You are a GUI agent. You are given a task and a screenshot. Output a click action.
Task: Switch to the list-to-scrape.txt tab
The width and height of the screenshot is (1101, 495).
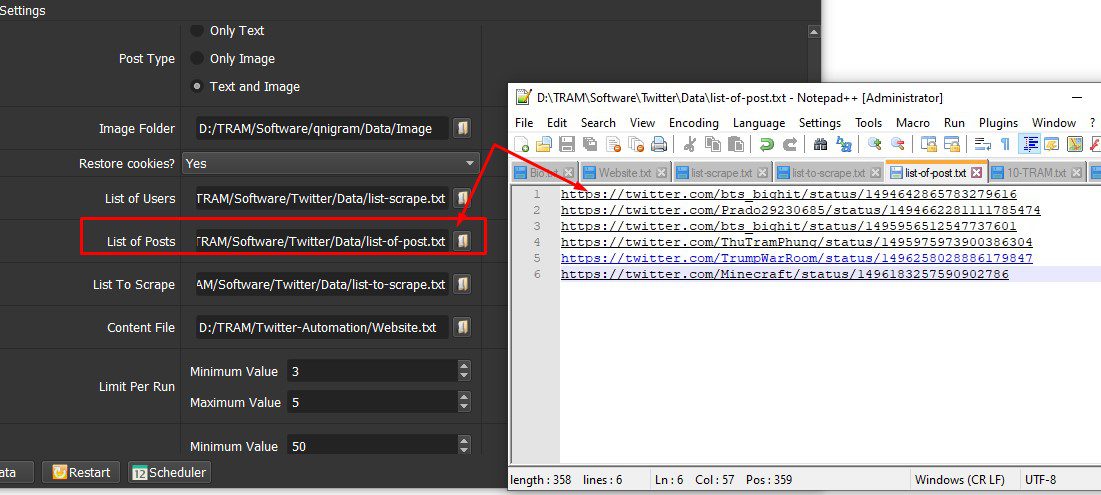point(829,173)
